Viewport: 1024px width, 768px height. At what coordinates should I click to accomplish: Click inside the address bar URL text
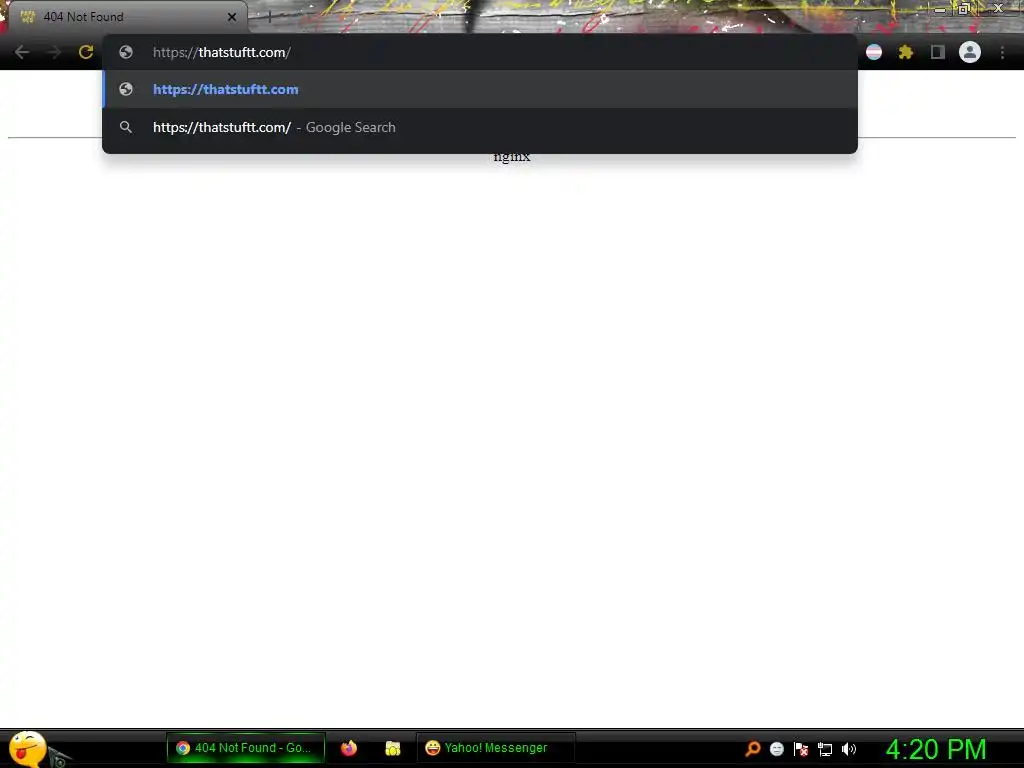coord(222,52)
